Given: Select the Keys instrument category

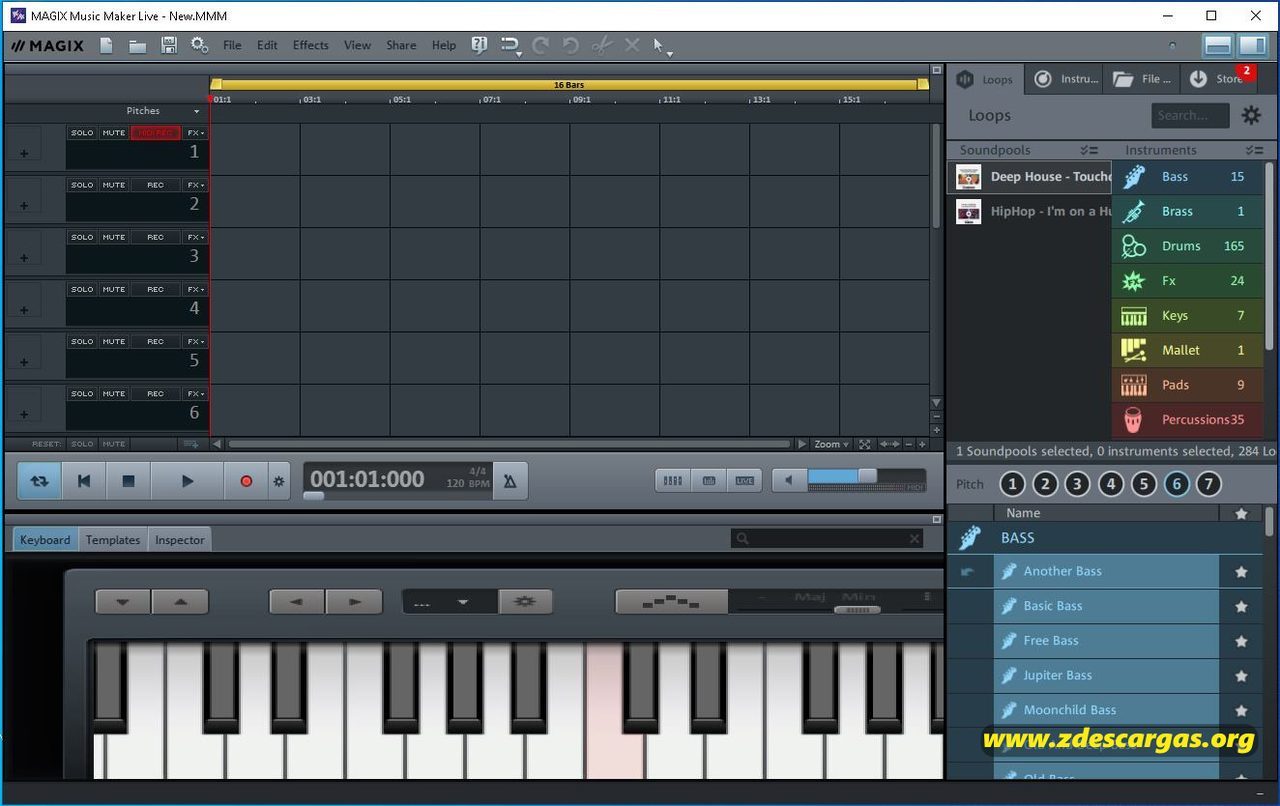Looking at the screenshot, I should coord(1187,315).
